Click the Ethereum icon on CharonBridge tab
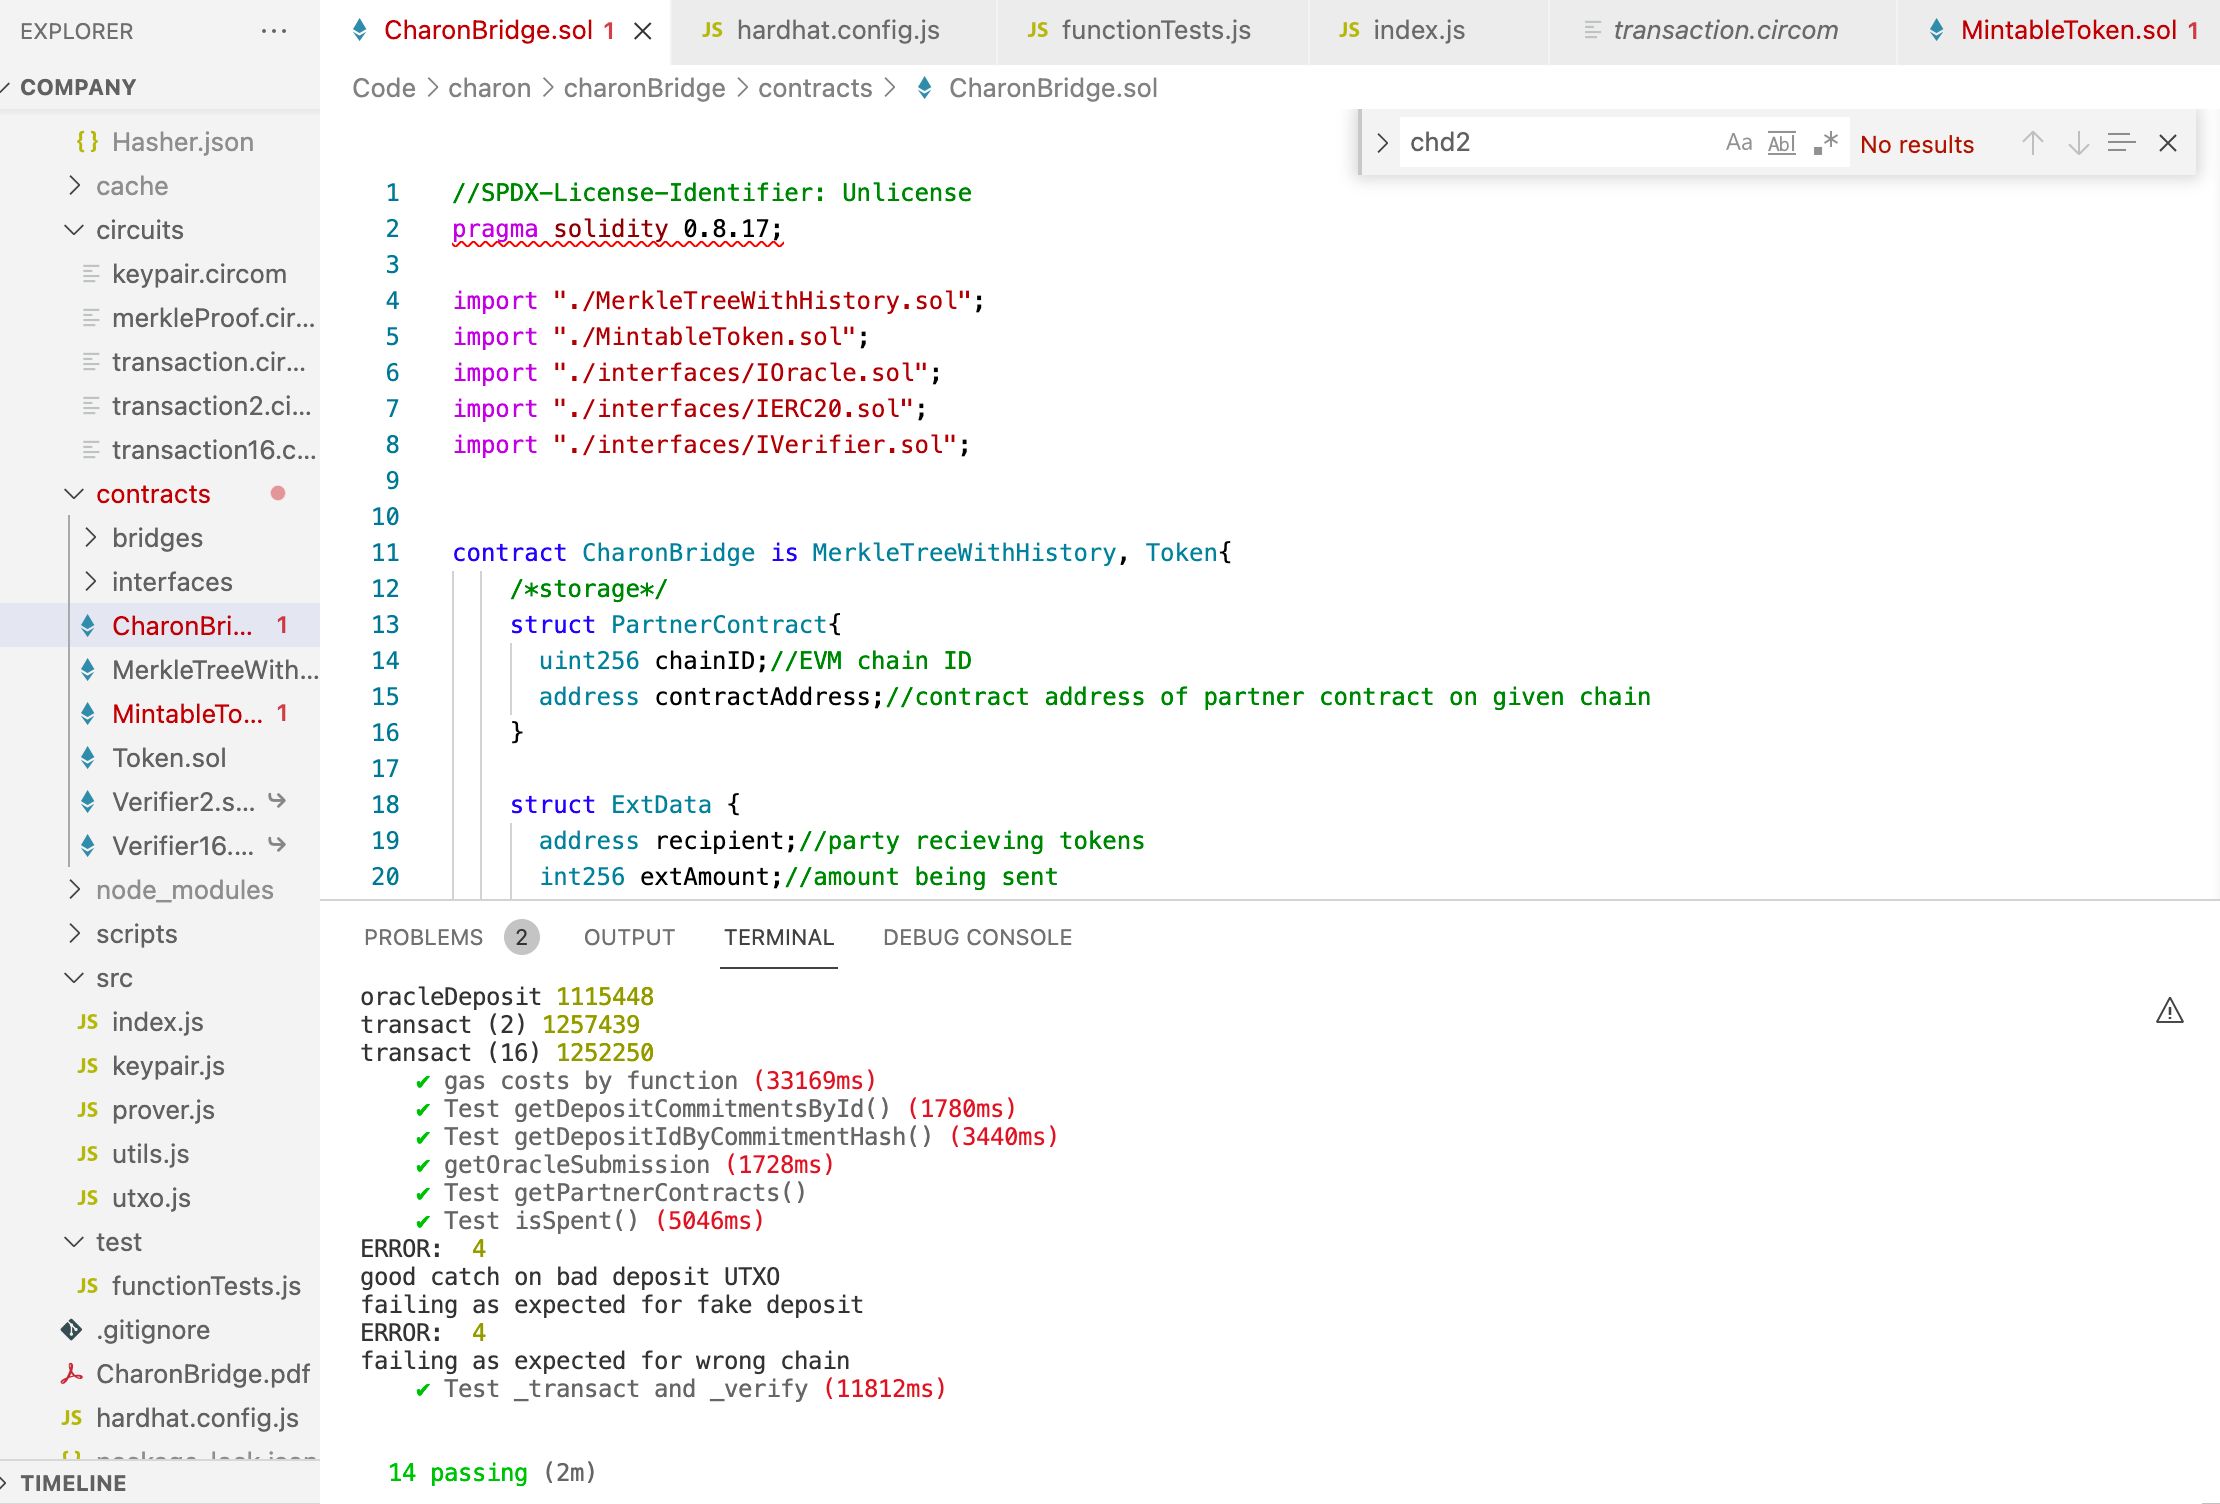Viewport: 2220px width, 1504px height. click(x=360, y=31)
